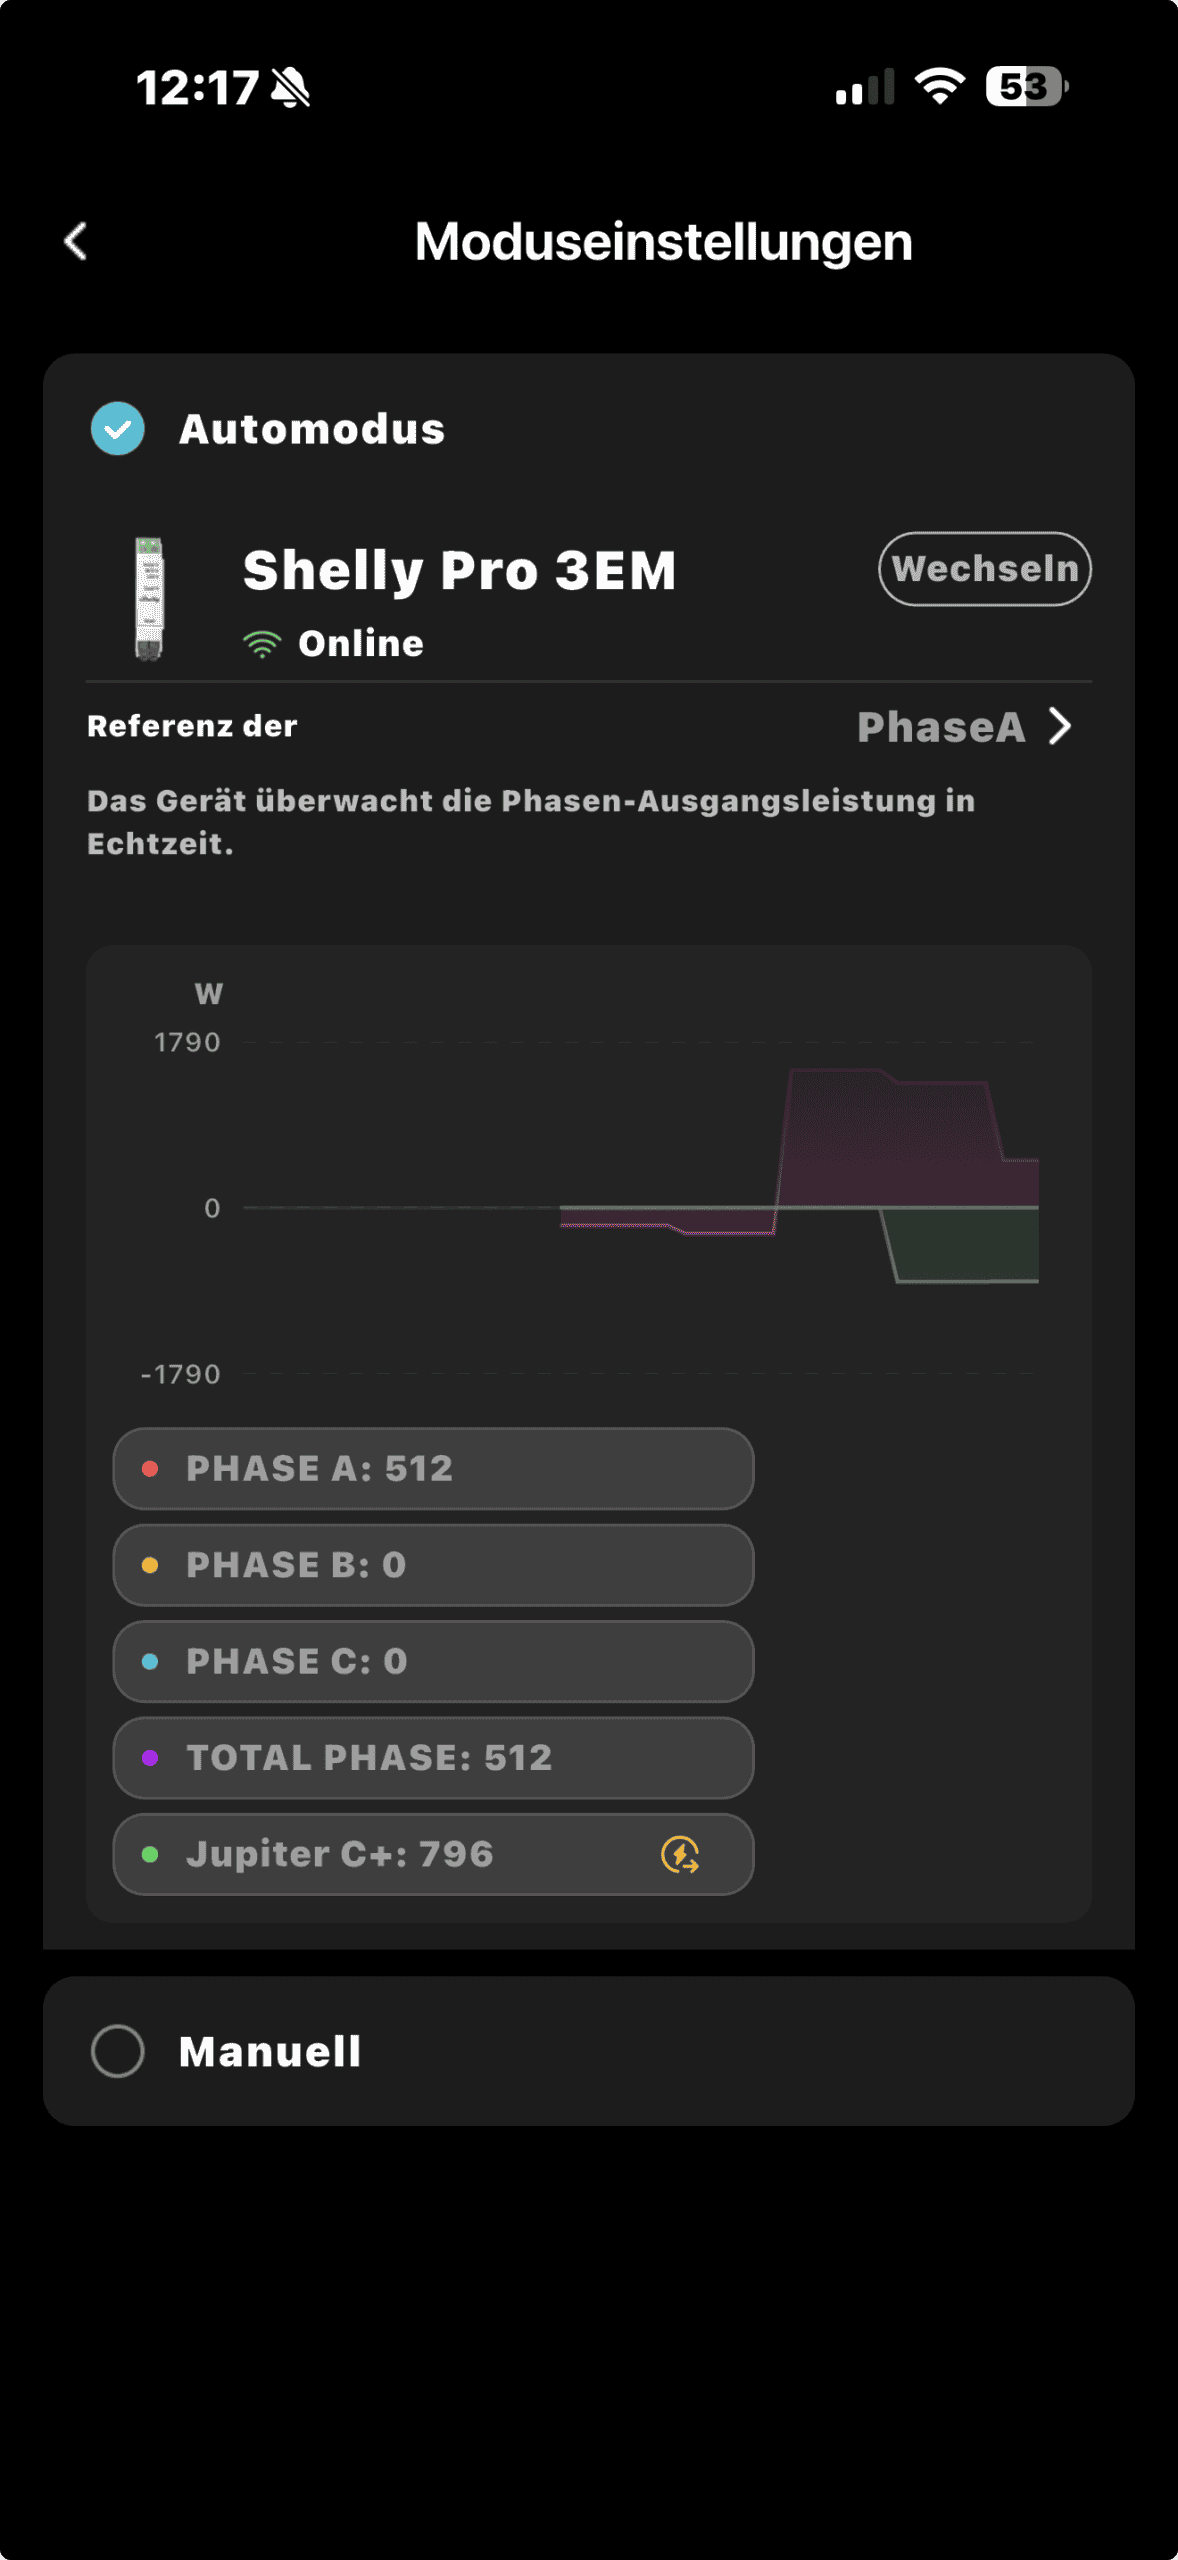Select the Manuell radio option

coord(118,2051)
